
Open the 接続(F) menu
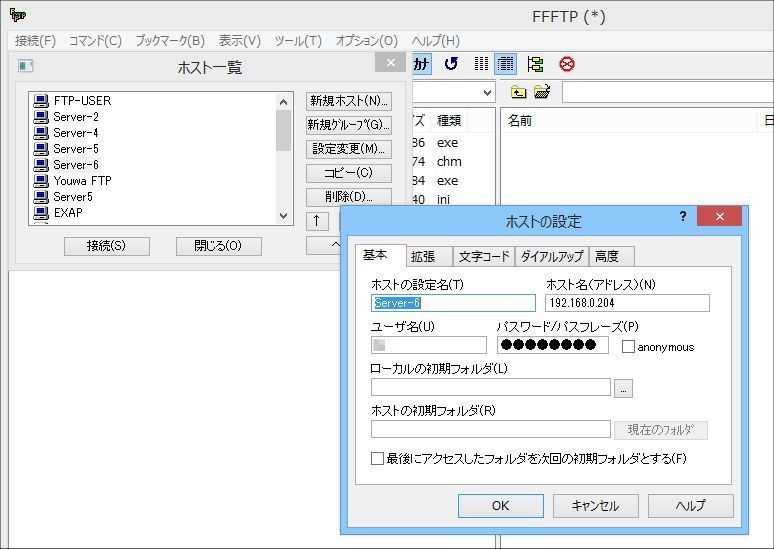click(35, 40)
